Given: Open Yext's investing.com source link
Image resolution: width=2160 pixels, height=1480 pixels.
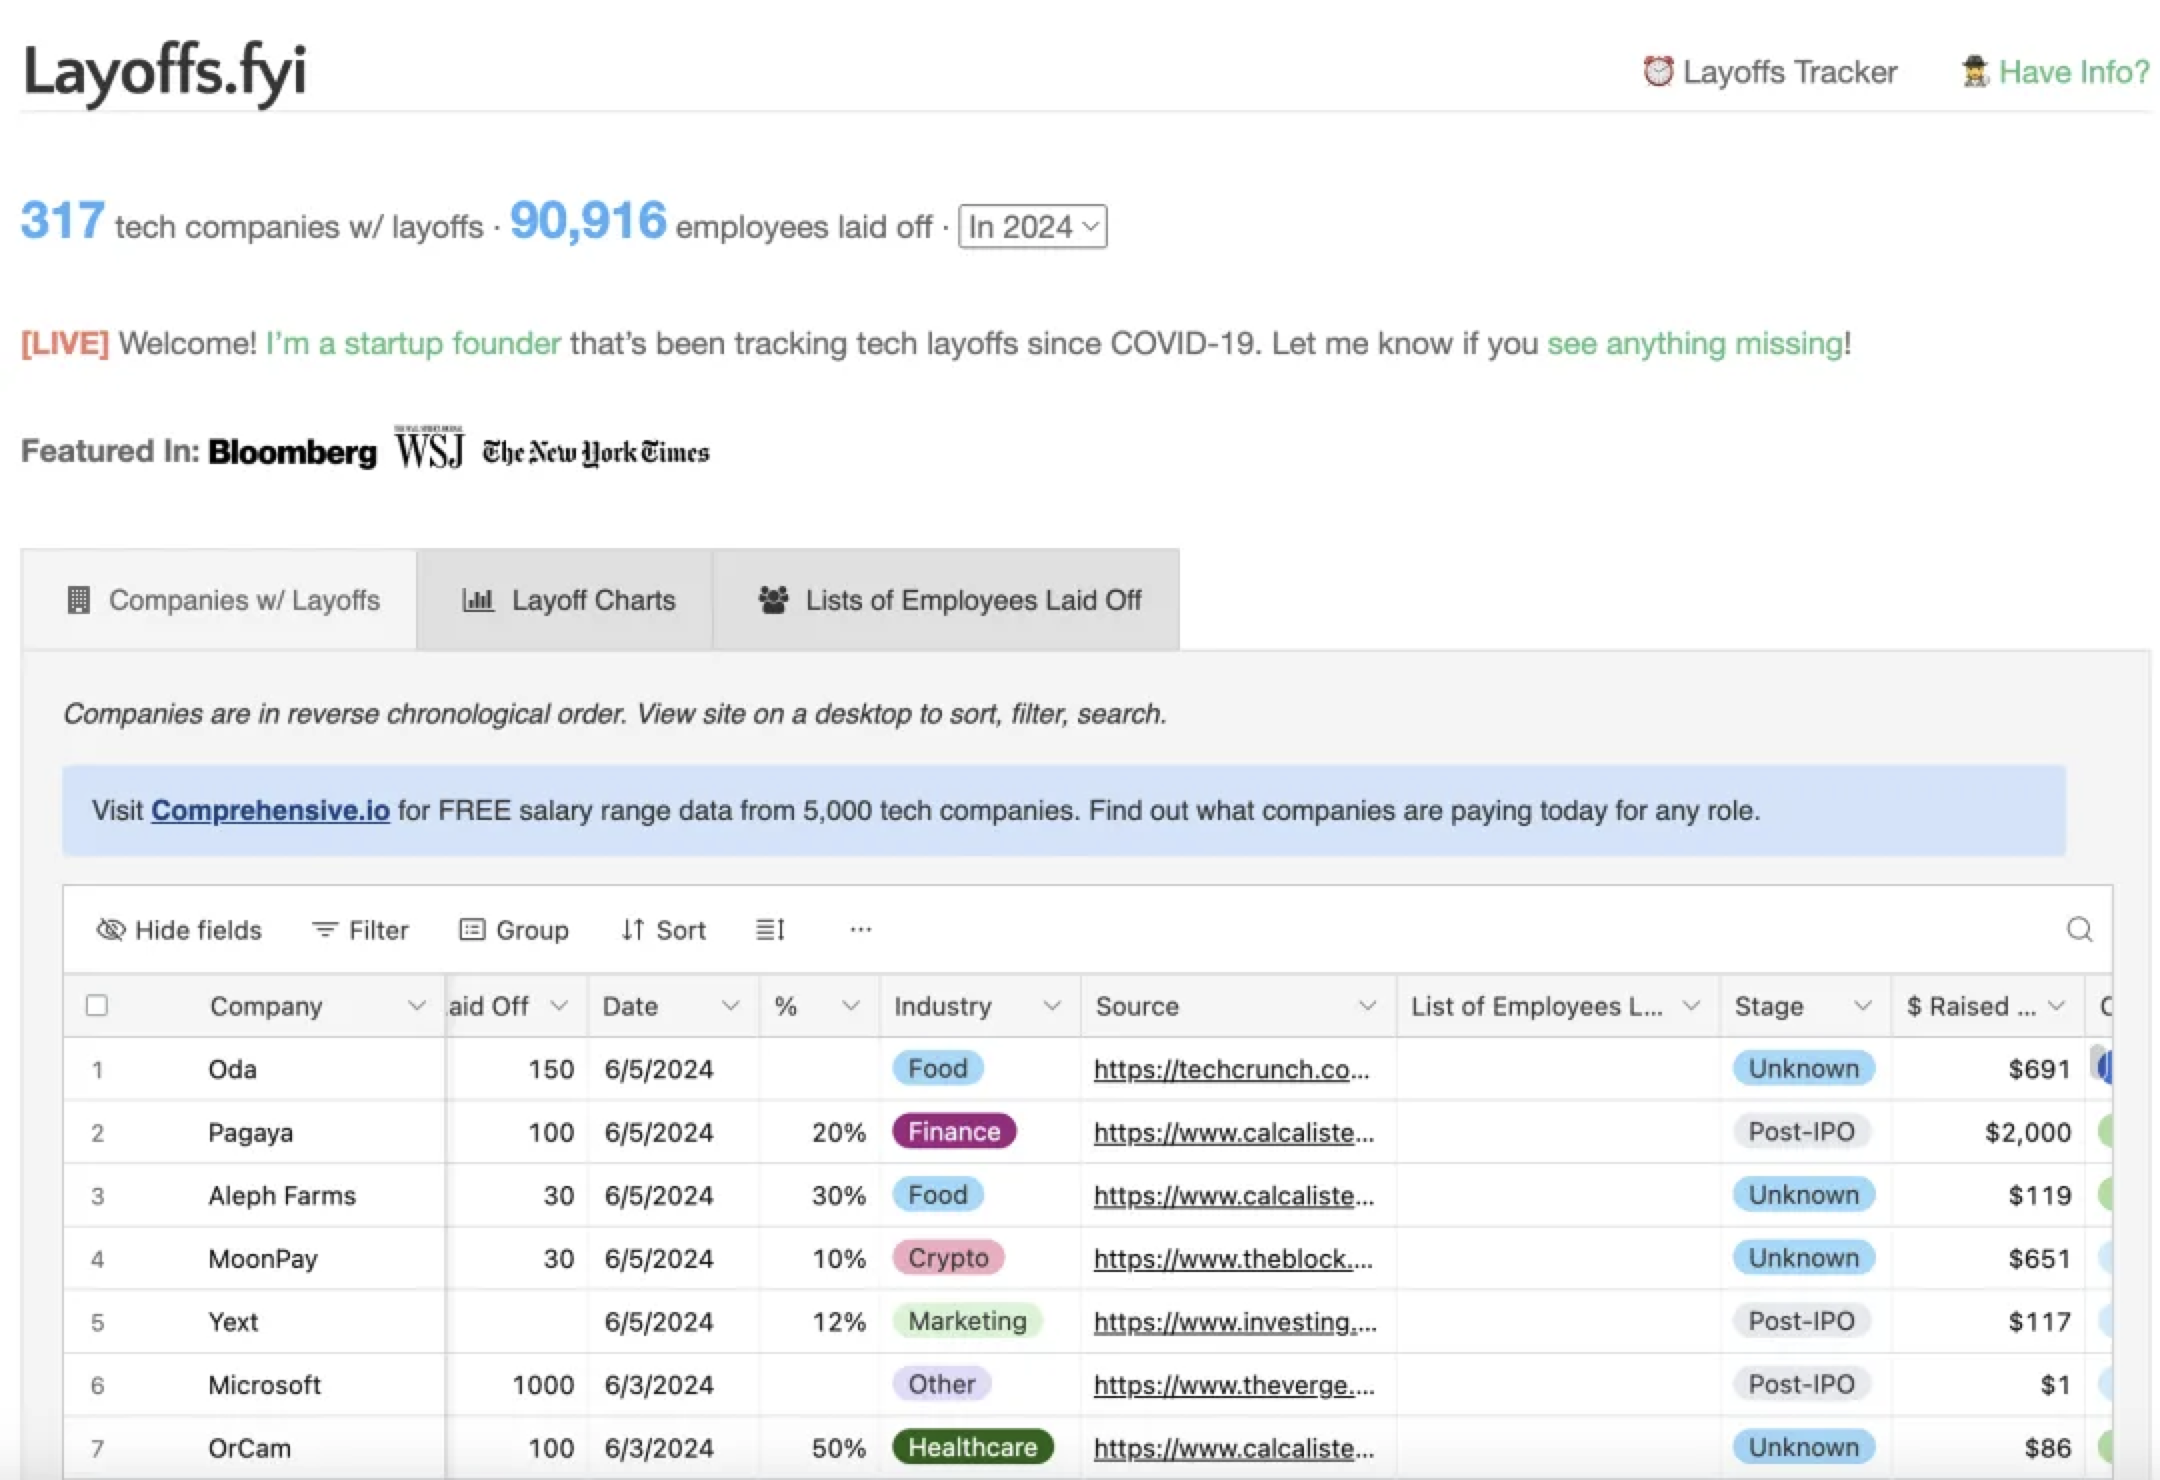Looking at the screenshot, I should pos(1235,1322).
